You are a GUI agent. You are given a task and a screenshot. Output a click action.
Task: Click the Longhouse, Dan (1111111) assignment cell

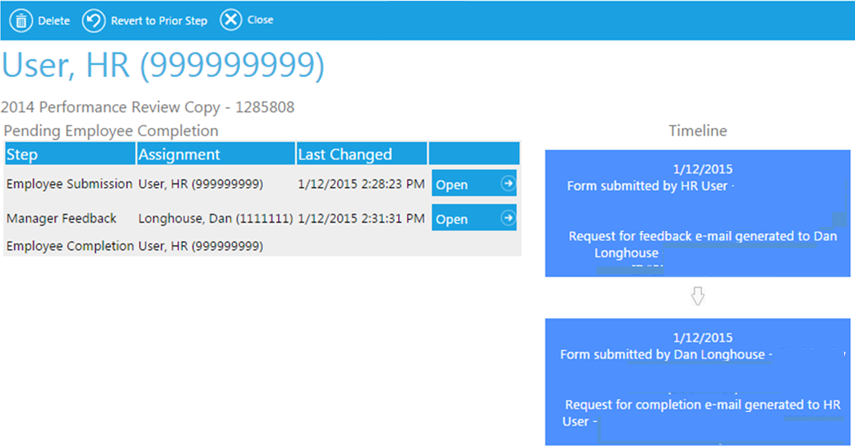215,218
